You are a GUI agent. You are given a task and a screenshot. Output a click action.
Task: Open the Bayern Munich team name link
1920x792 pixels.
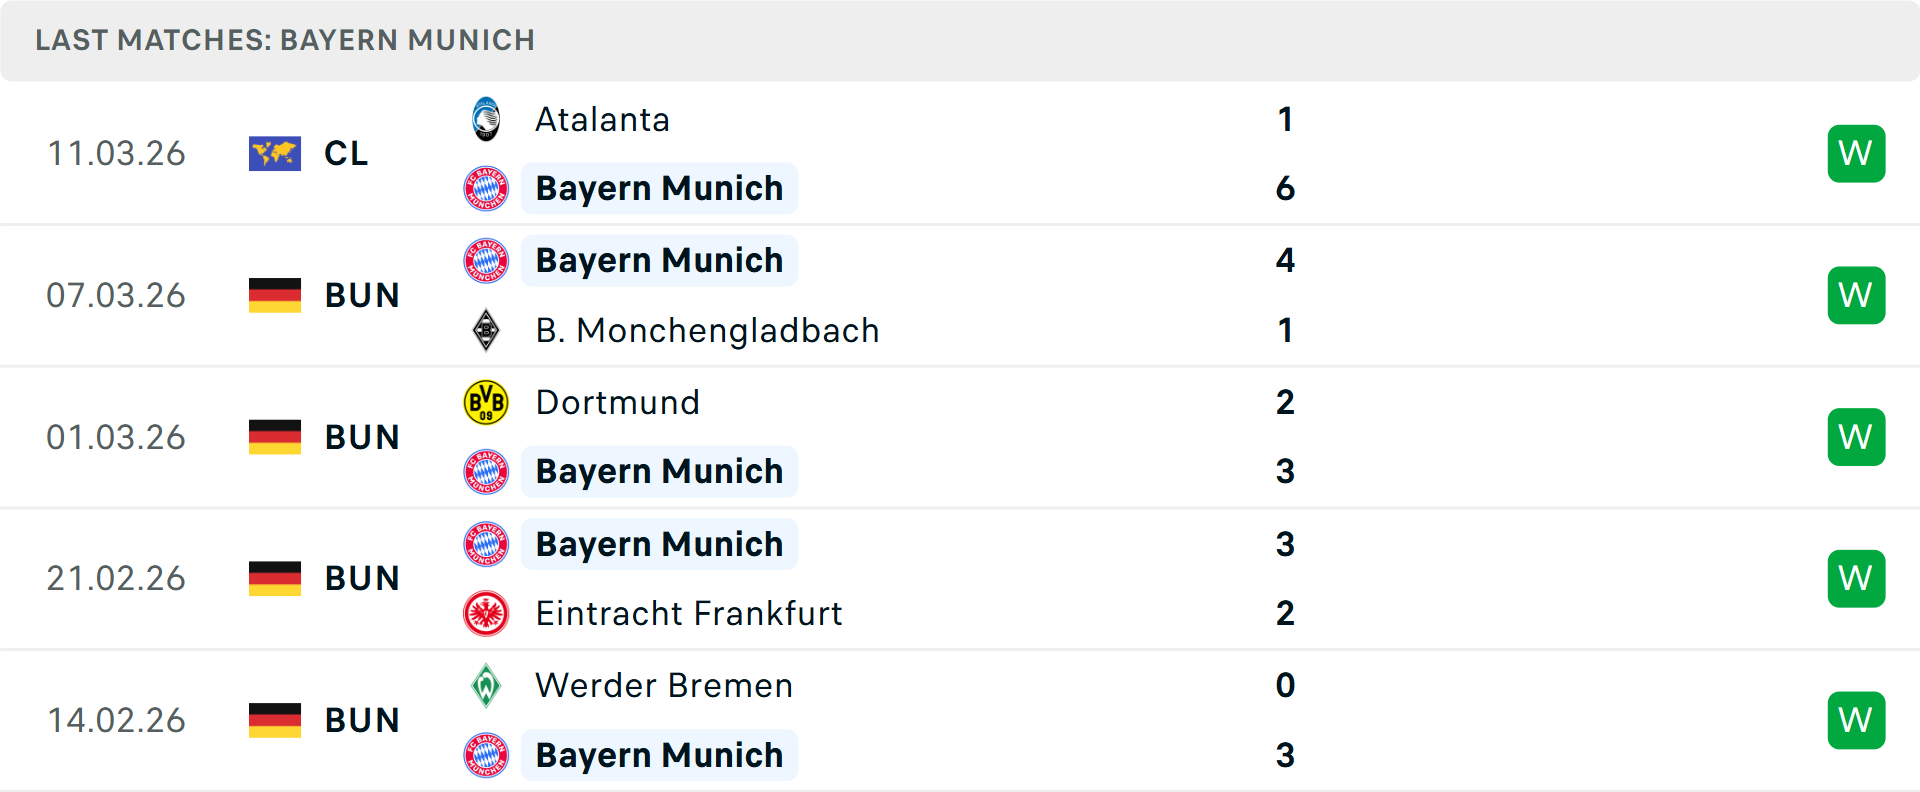pos(659,188)
